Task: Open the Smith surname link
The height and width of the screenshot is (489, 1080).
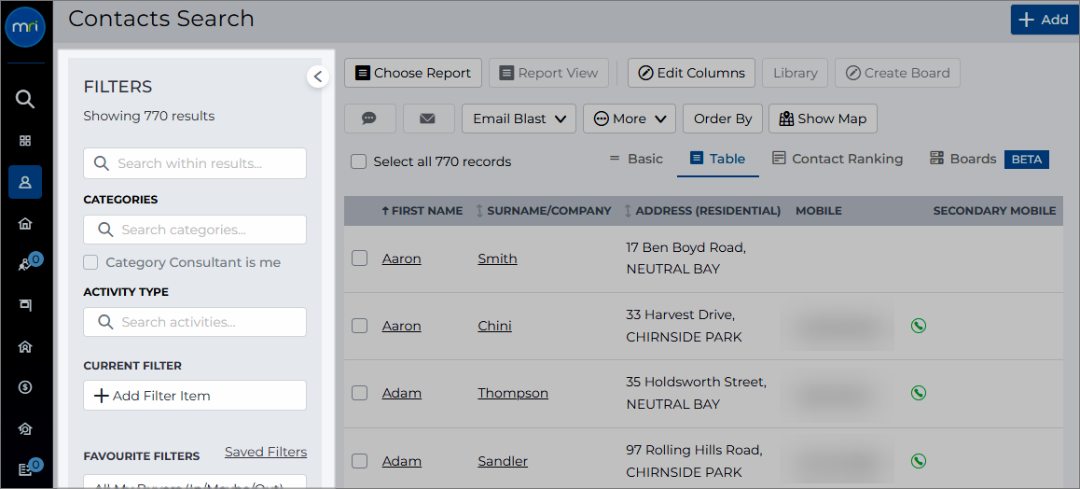Action: (497, 258)
